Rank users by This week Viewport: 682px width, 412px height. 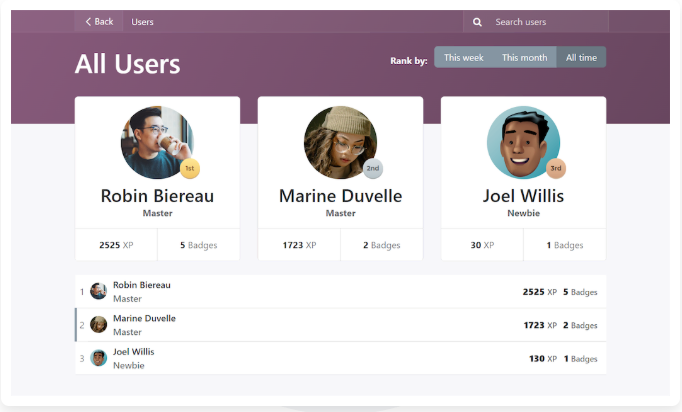click(464, 58)
